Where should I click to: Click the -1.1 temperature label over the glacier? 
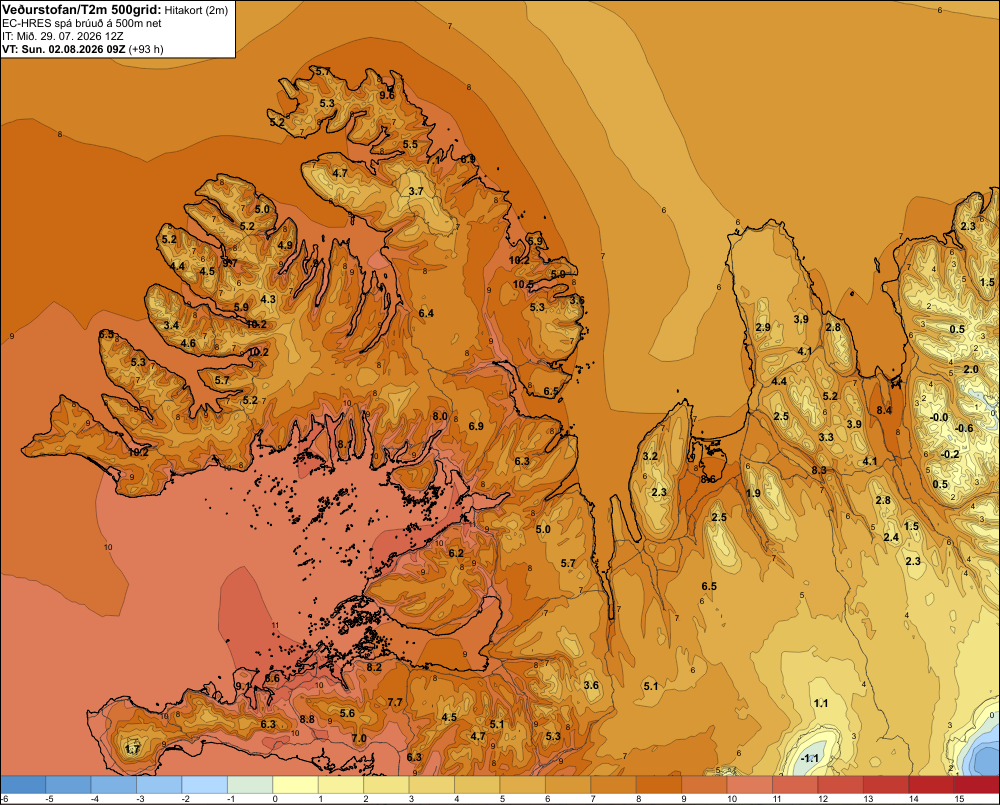(809, 758)
